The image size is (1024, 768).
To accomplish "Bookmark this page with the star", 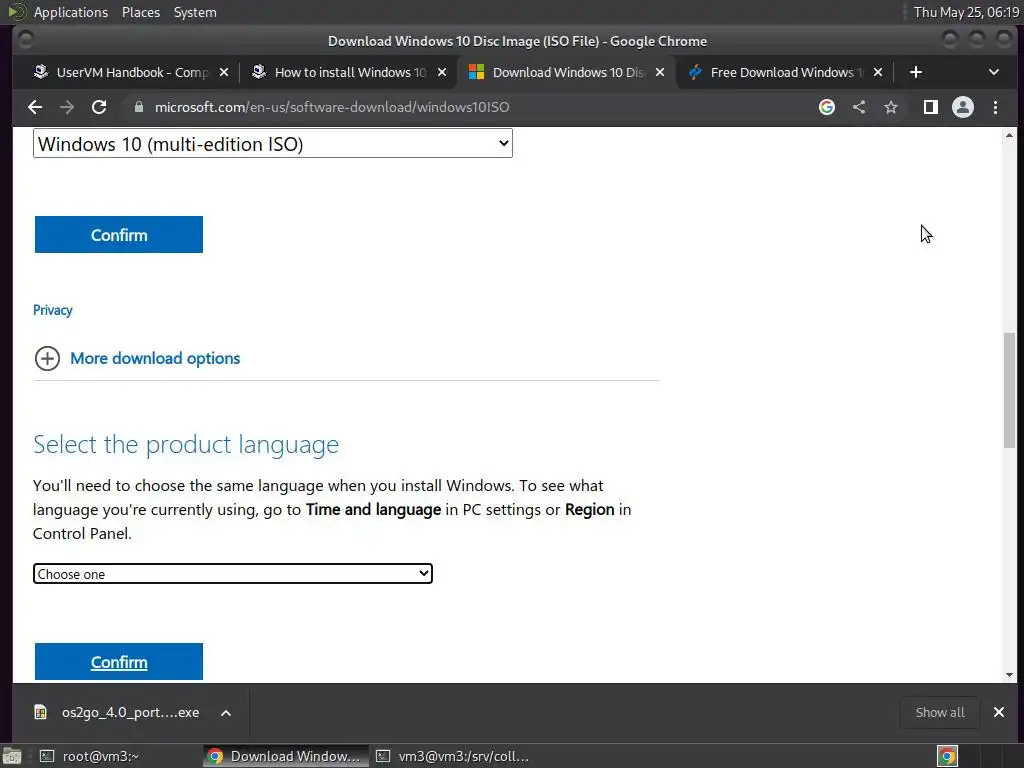I will (x=891, y=107).
